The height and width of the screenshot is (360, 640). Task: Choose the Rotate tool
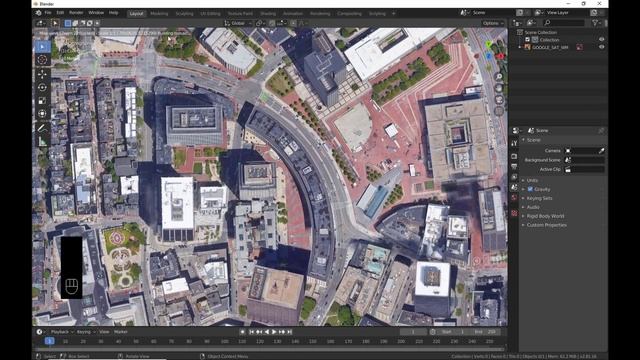click(42, 87)
